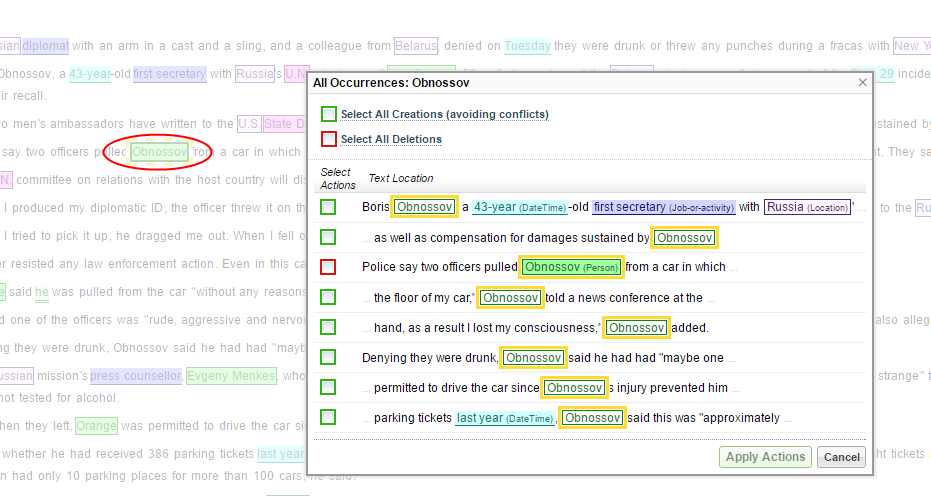This screenshot has width=931, height=496.
Task: Click the 'last year (DateTime)' annotation in dialog
Action: 503,417
